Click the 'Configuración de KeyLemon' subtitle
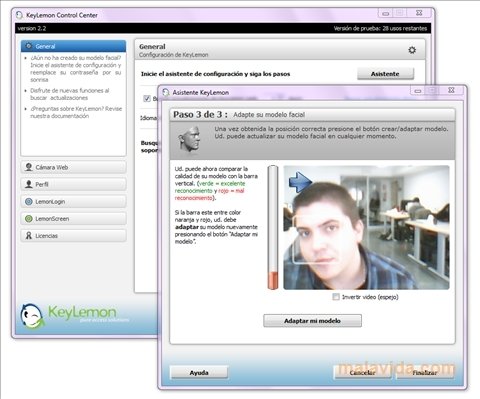Viewport: 480px width, 399px height. 174,55
